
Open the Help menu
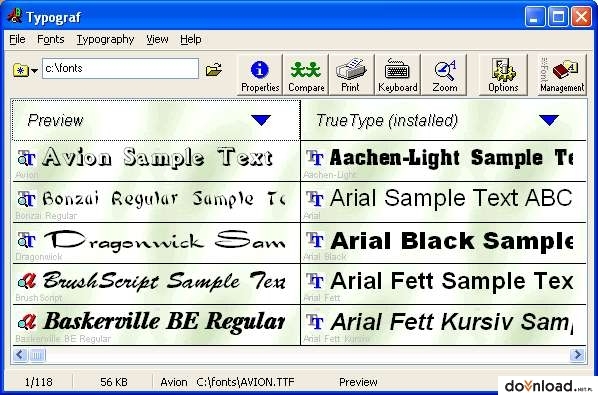[191, 39]
